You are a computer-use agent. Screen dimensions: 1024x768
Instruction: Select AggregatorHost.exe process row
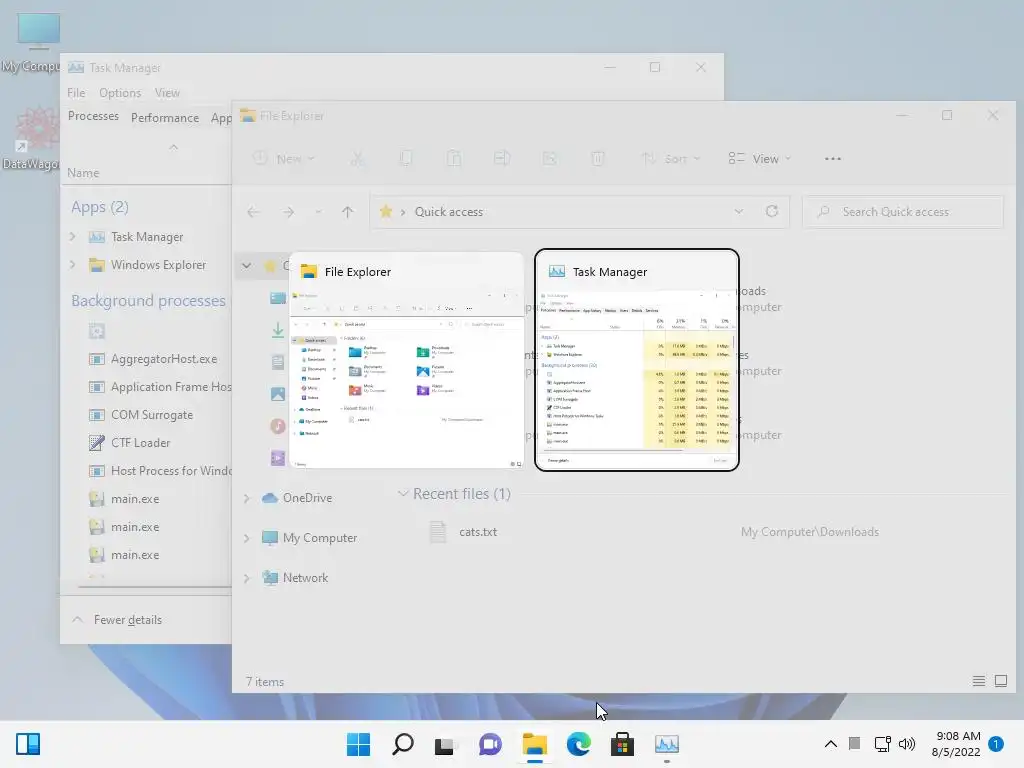point(153,359)
